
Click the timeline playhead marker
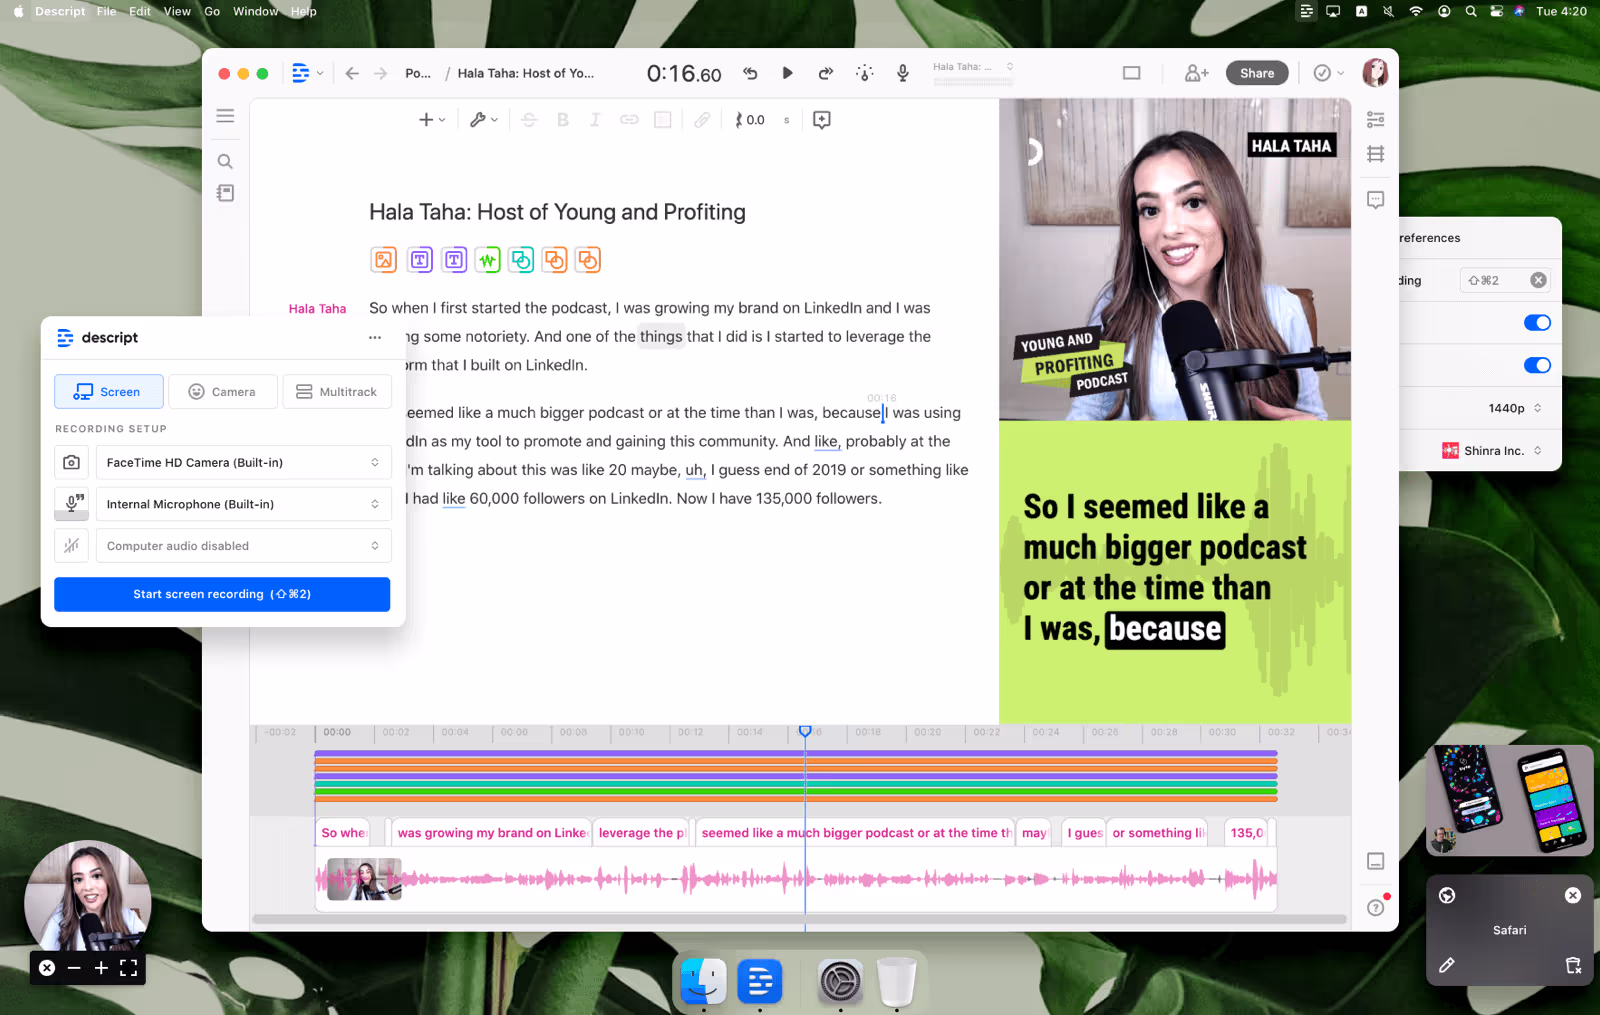click(805, 732)
